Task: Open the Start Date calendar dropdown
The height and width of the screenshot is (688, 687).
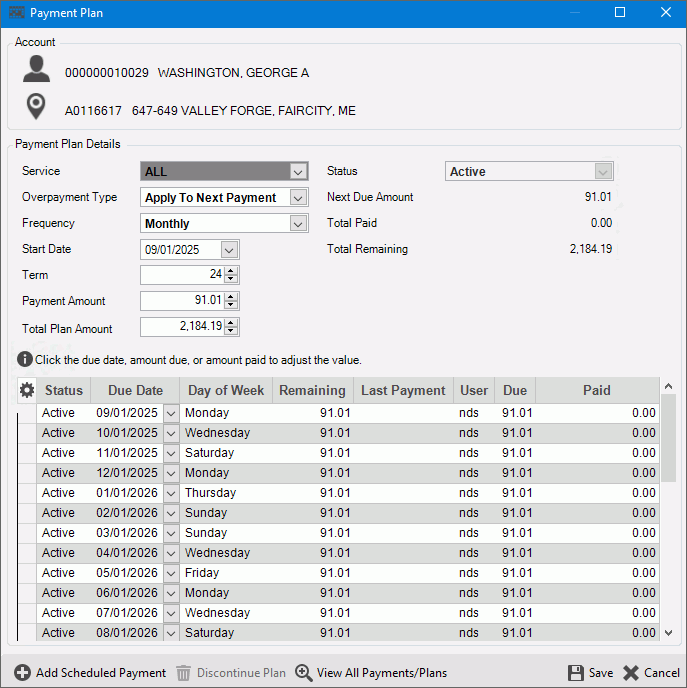Action: click(229, 250)
